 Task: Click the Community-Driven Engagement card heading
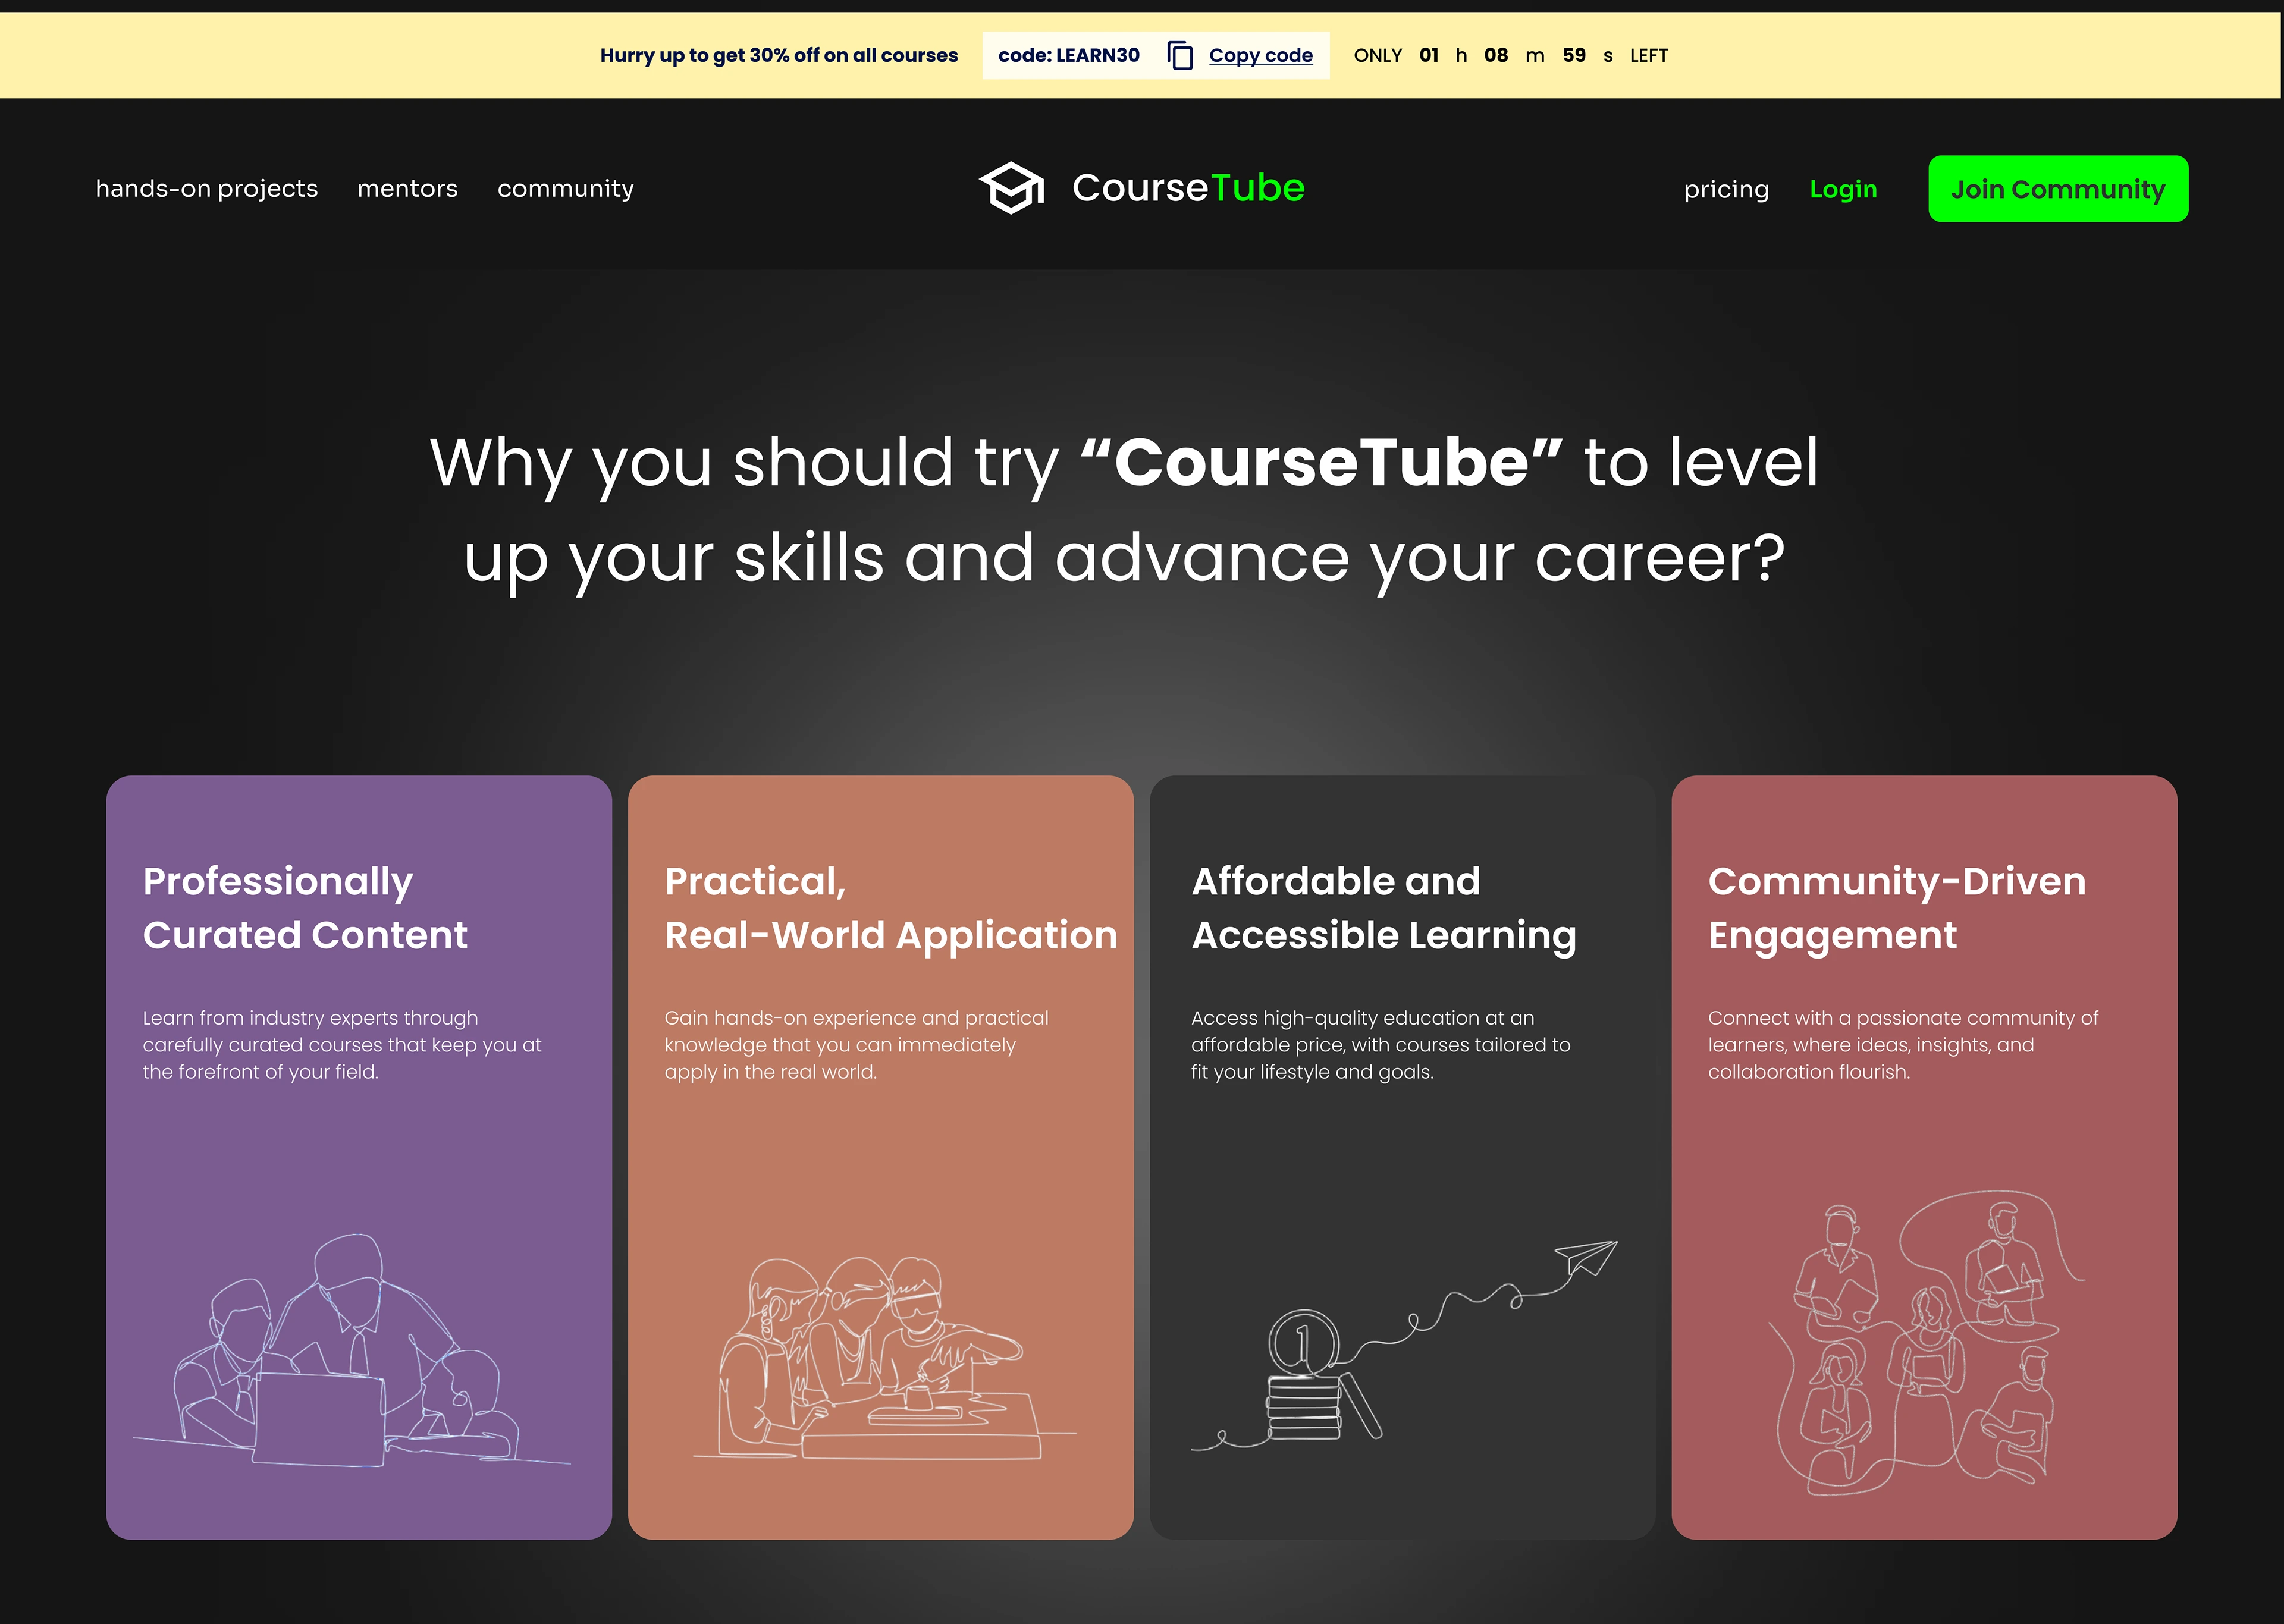1896,908
